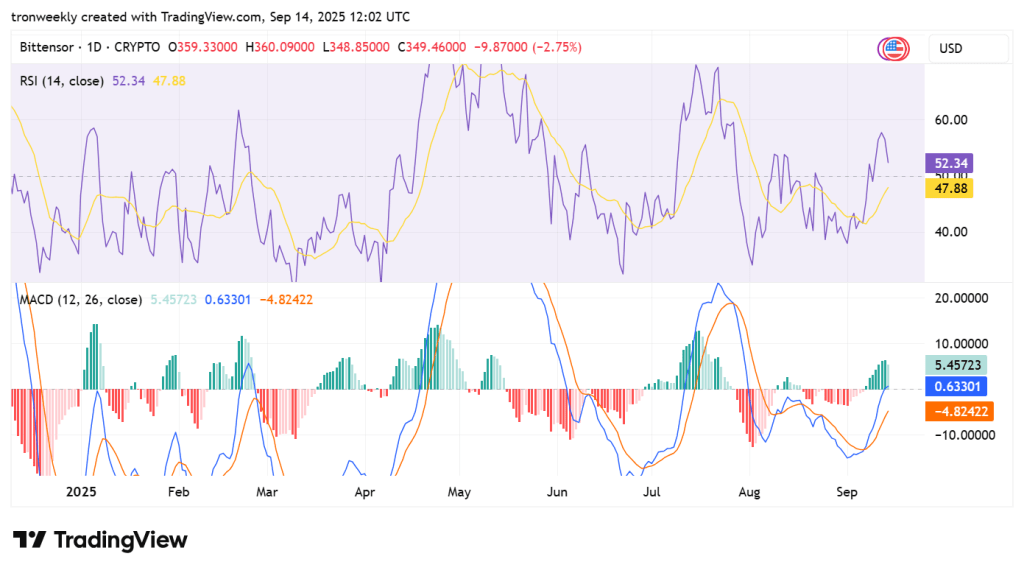Click the close price C349.46000 value
This screenshot has width=1024, height=573.
(432, 47)
